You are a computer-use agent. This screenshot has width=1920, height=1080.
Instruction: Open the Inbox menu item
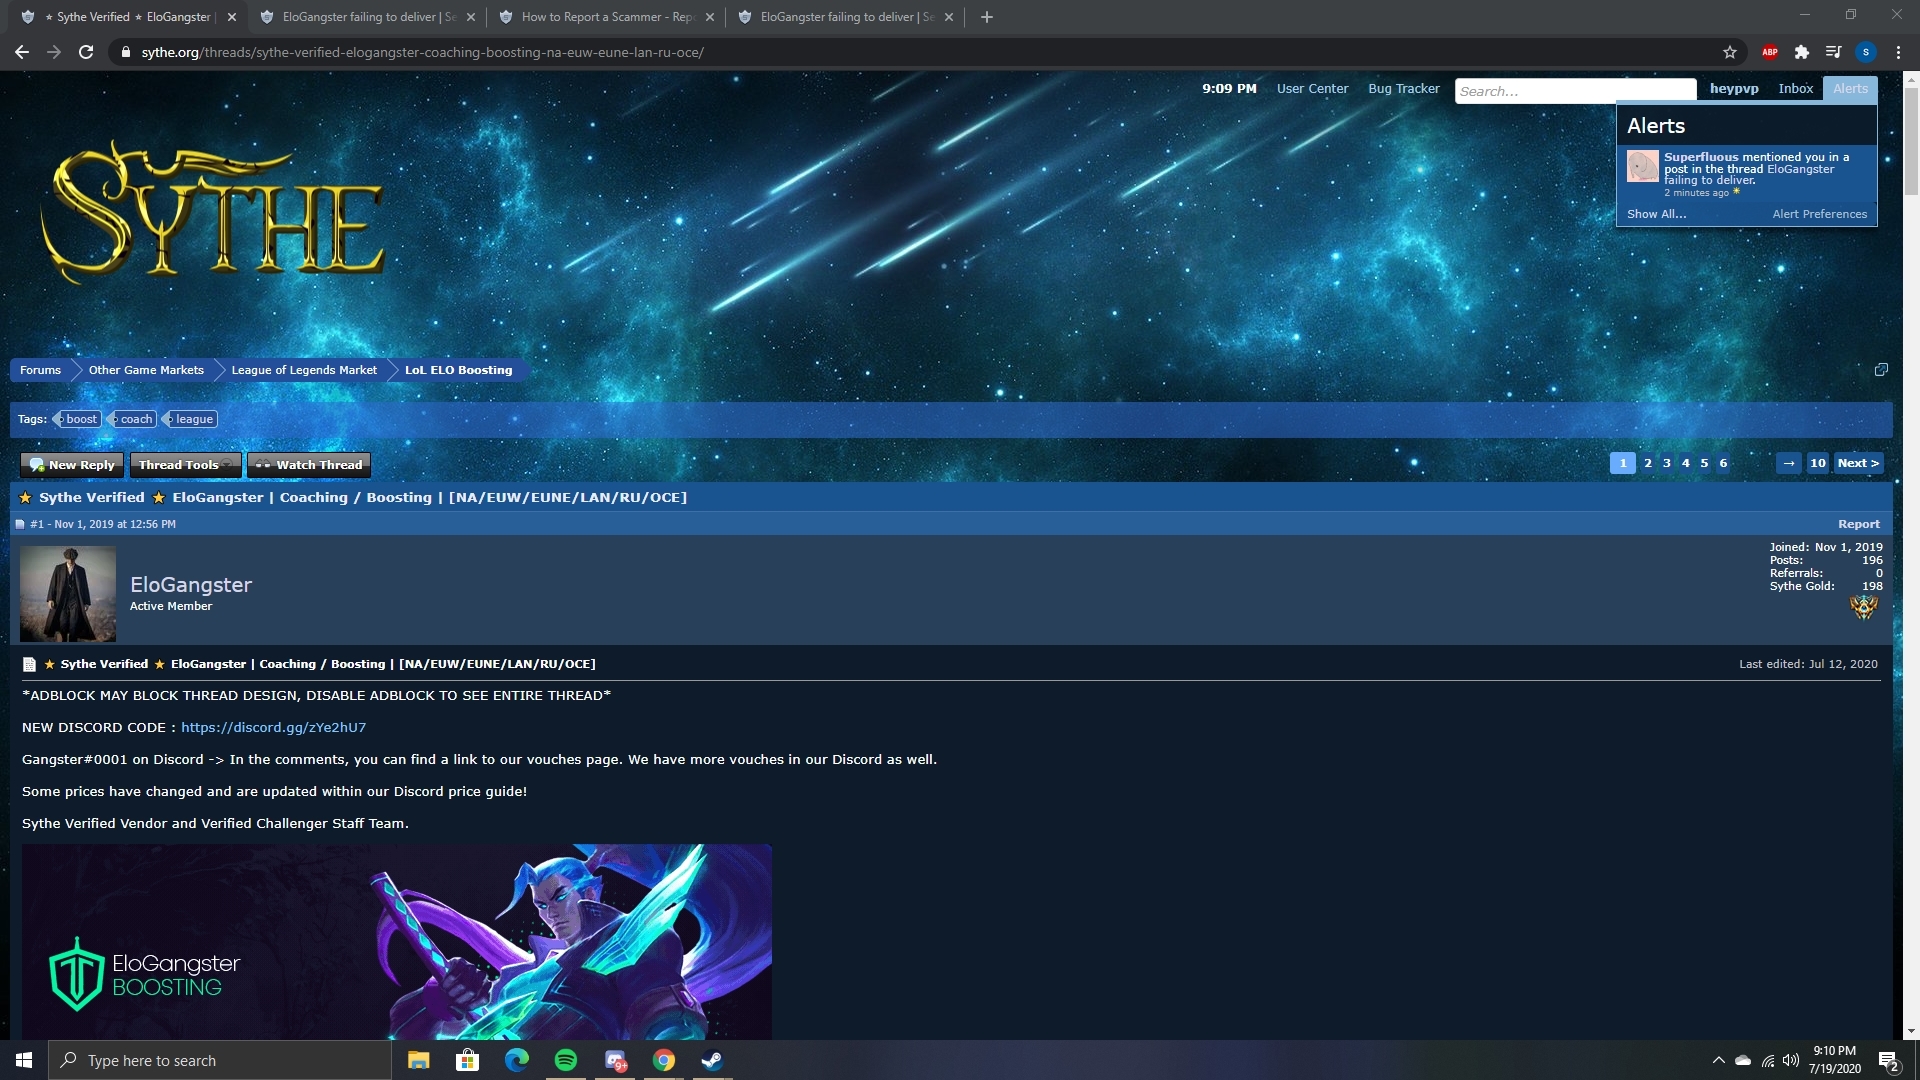[1795, 89]
